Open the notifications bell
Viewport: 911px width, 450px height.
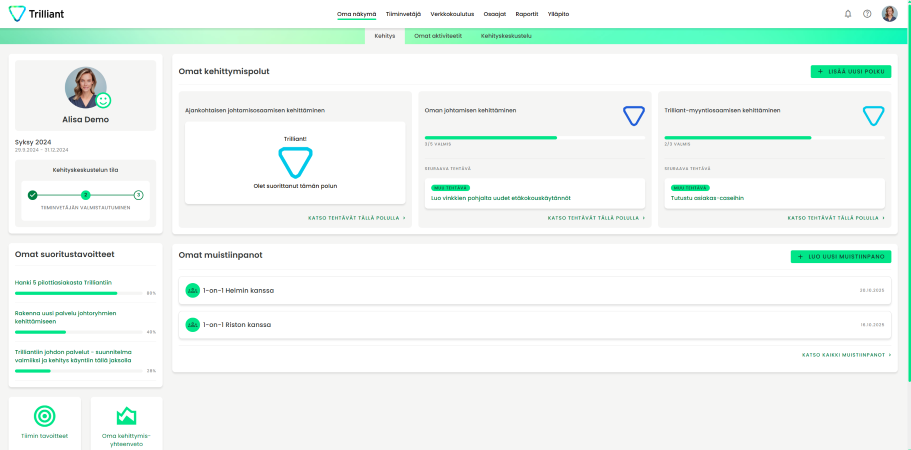click(848, 14)
